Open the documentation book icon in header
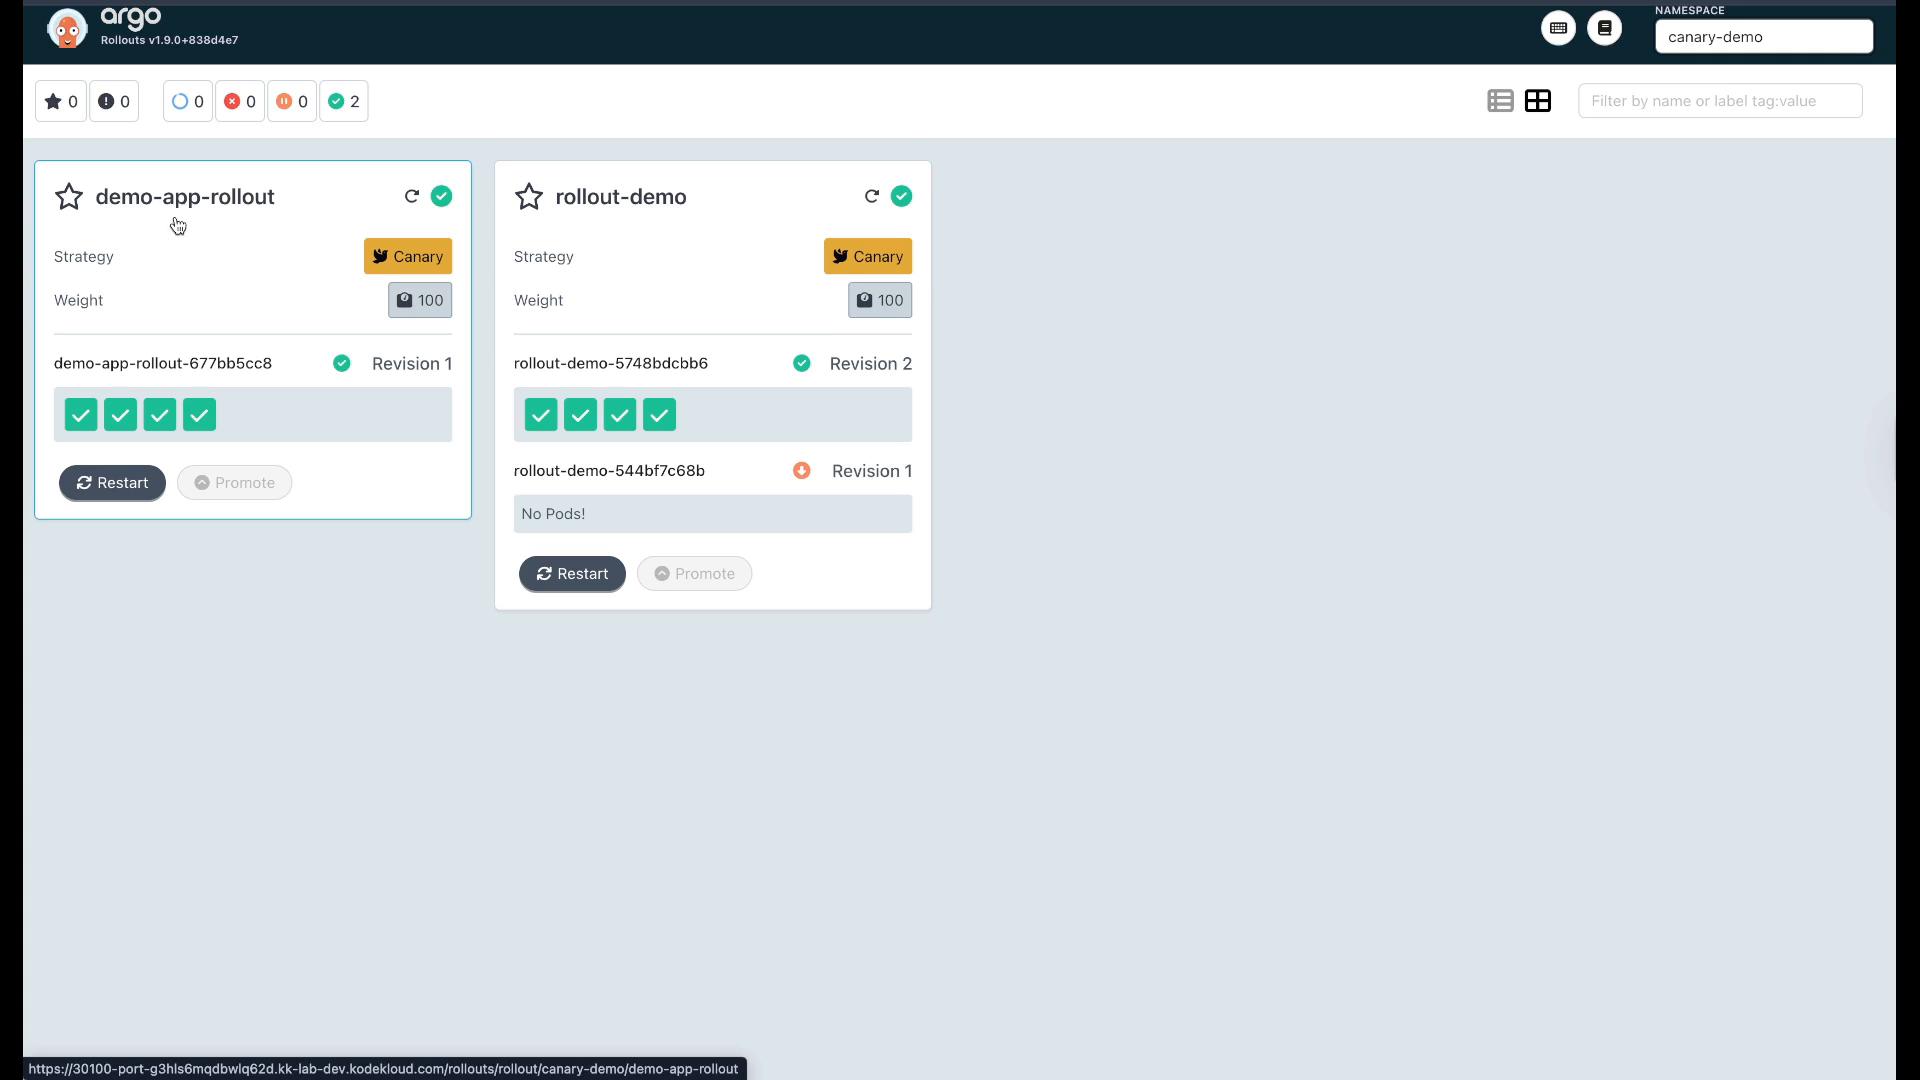This screenshot has height=1080, width=1920. click(1605, 28)
